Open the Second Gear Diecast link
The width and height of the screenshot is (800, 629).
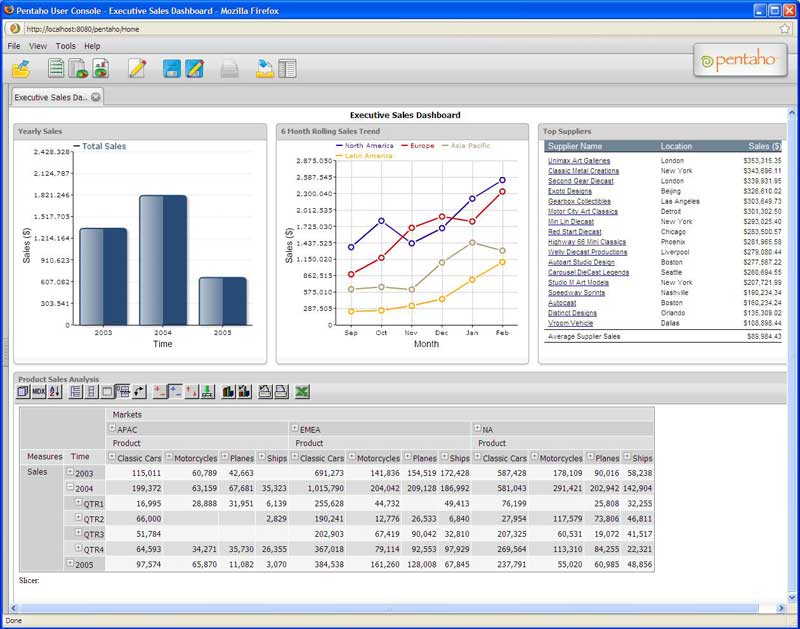(581, 181)
